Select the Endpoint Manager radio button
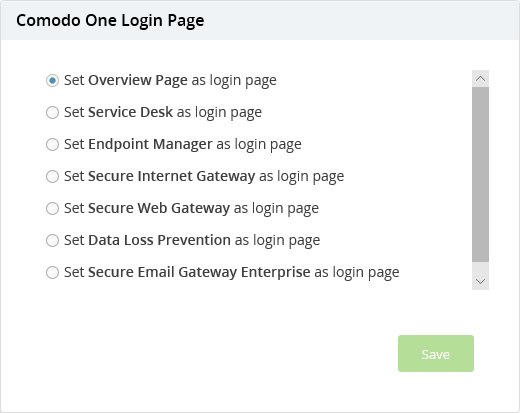 [52, 144]
